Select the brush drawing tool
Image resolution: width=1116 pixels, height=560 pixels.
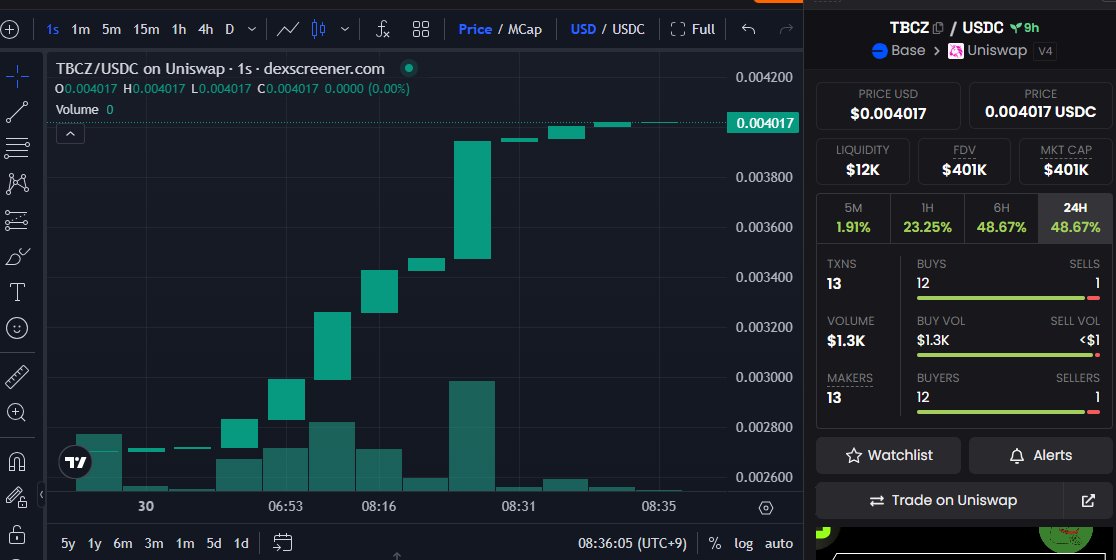17,256
